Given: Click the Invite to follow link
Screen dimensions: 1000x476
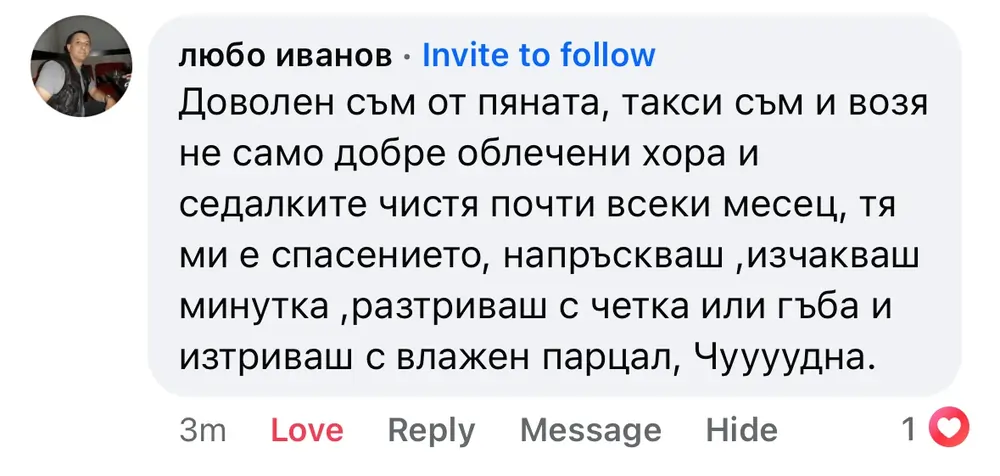Looking at the screenshot, I should (x=538, y=55).
